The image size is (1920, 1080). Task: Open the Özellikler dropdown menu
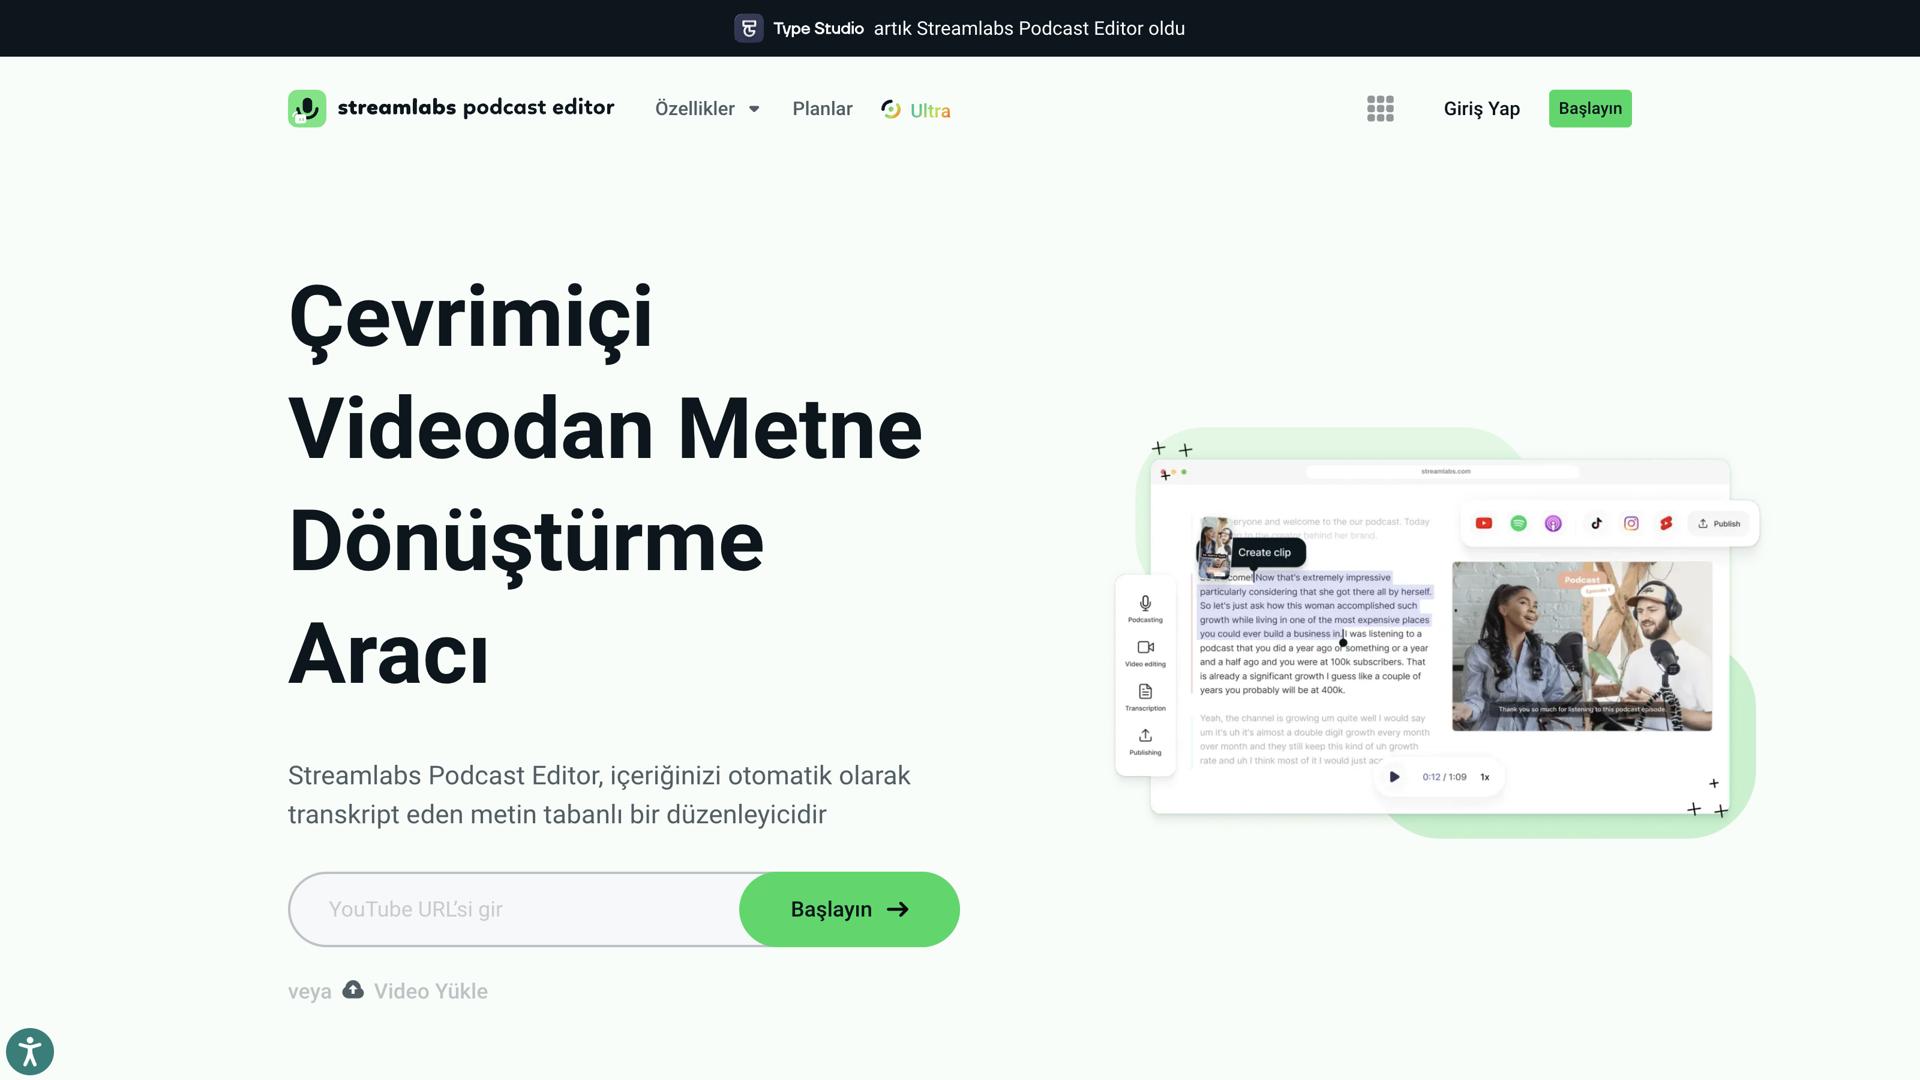tap(706, 108)
